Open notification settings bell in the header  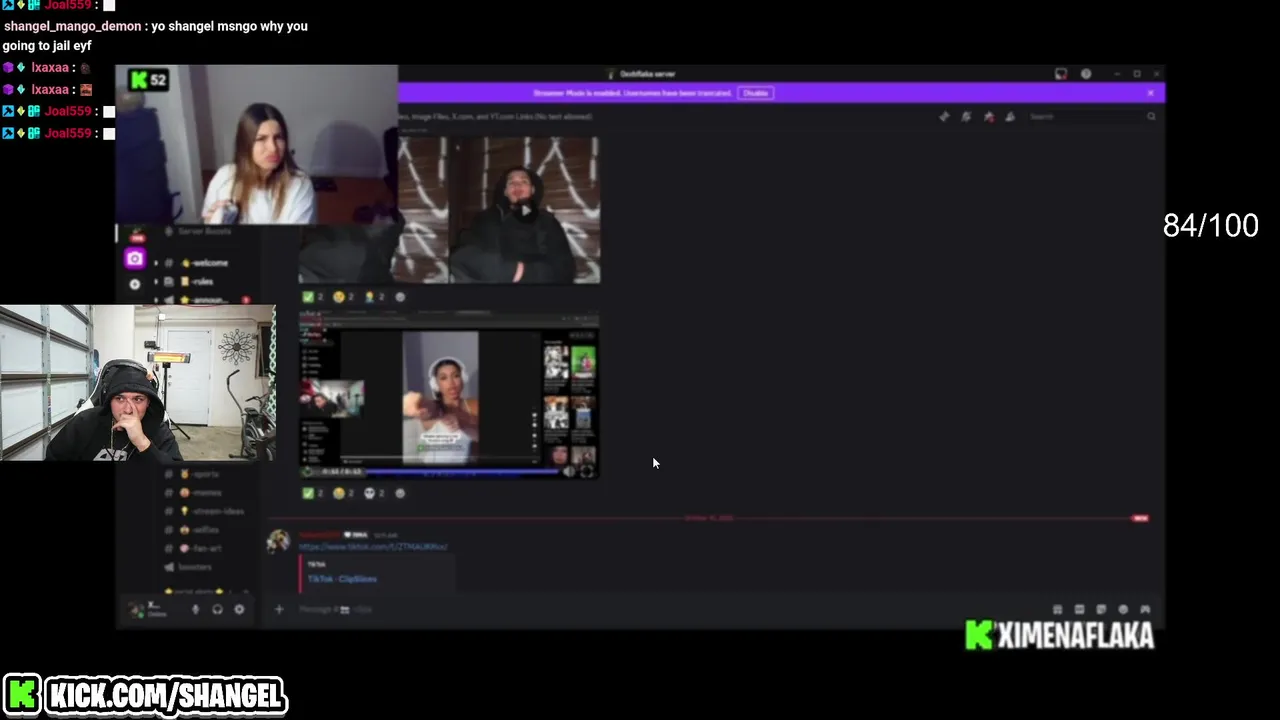pyautogui.click(x=966, y=116)
